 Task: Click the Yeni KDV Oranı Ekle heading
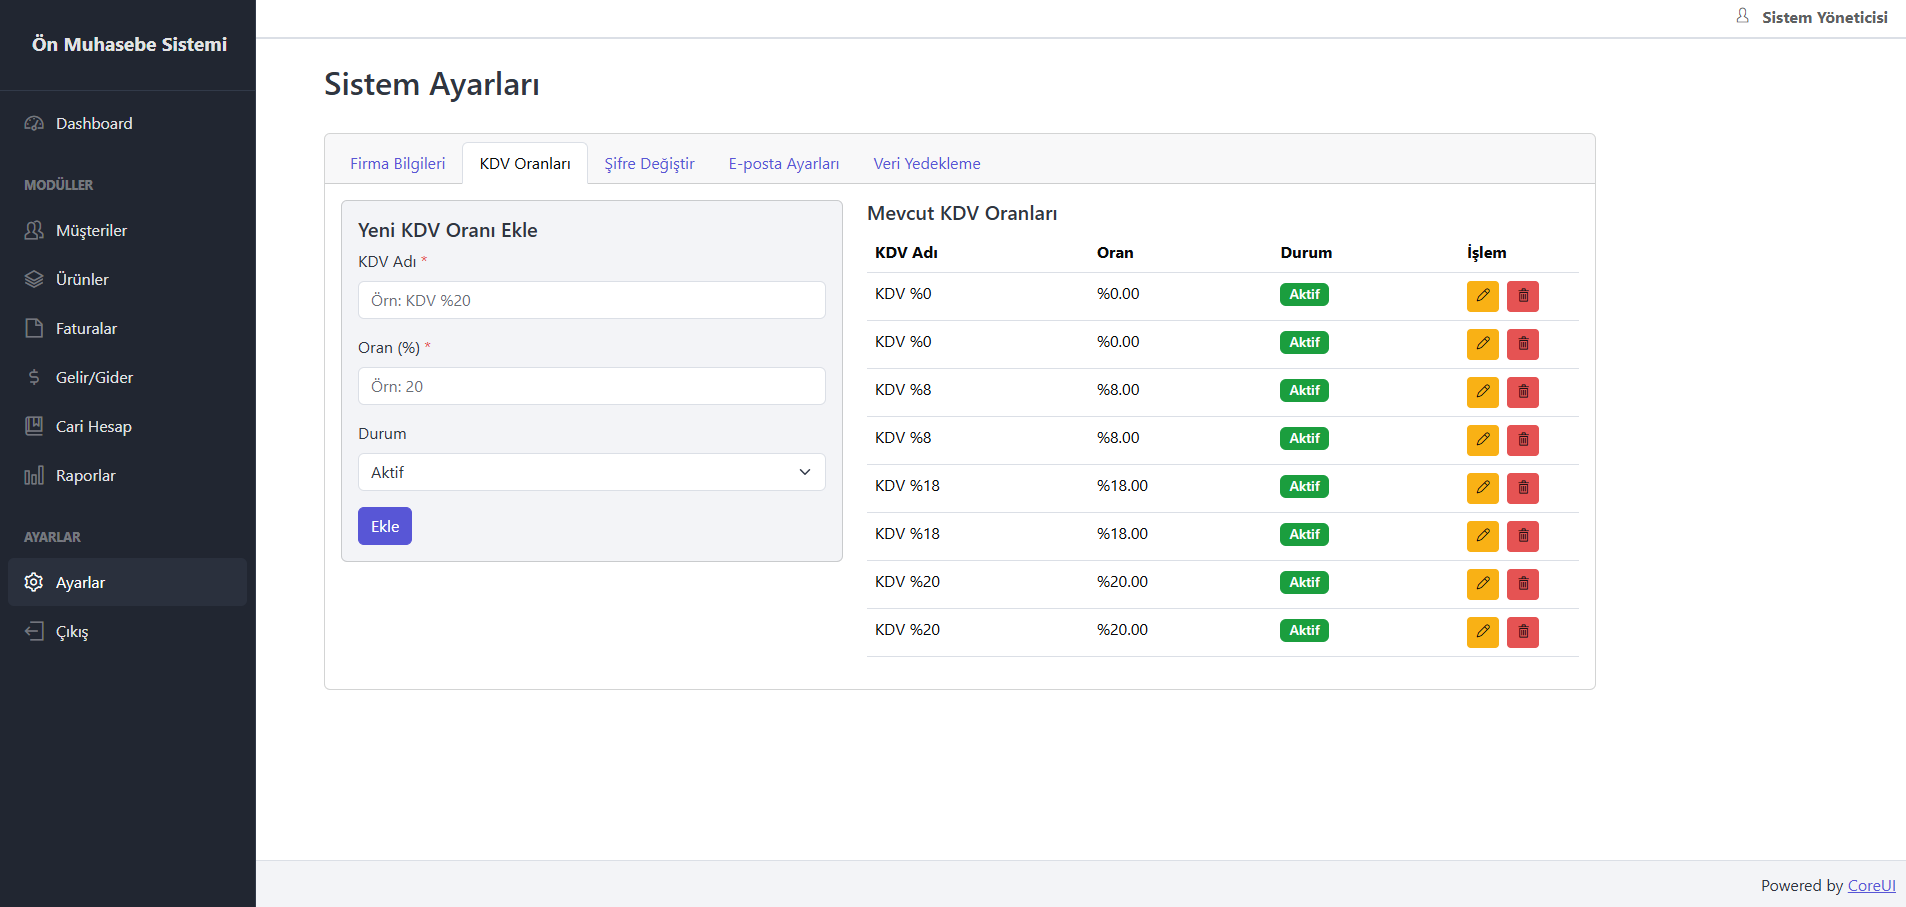(x=448, y=230)
